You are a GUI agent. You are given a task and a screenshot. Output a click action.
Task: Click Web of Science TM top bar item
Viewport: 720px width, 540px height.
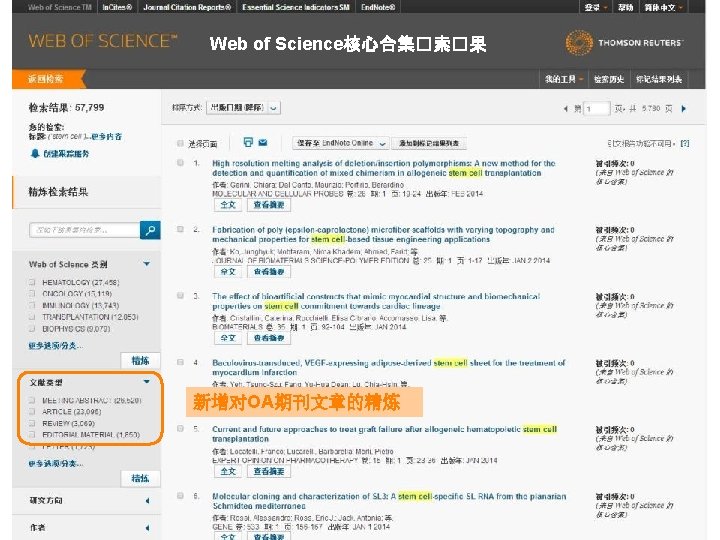[60, 7]
